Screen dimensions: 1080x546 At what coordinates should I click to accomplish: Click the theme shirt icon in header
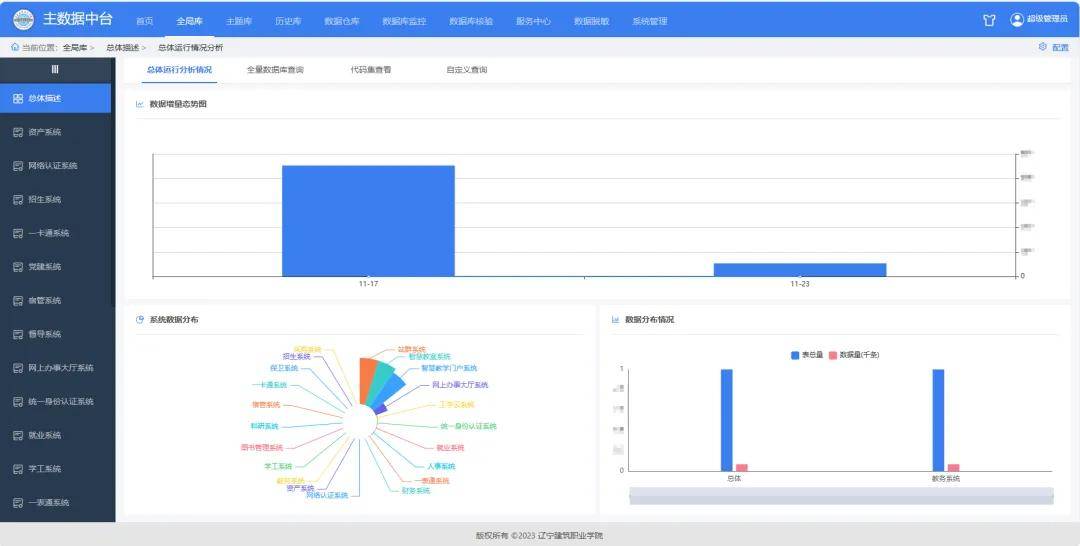pyautogui.click(x=989, y=20)
